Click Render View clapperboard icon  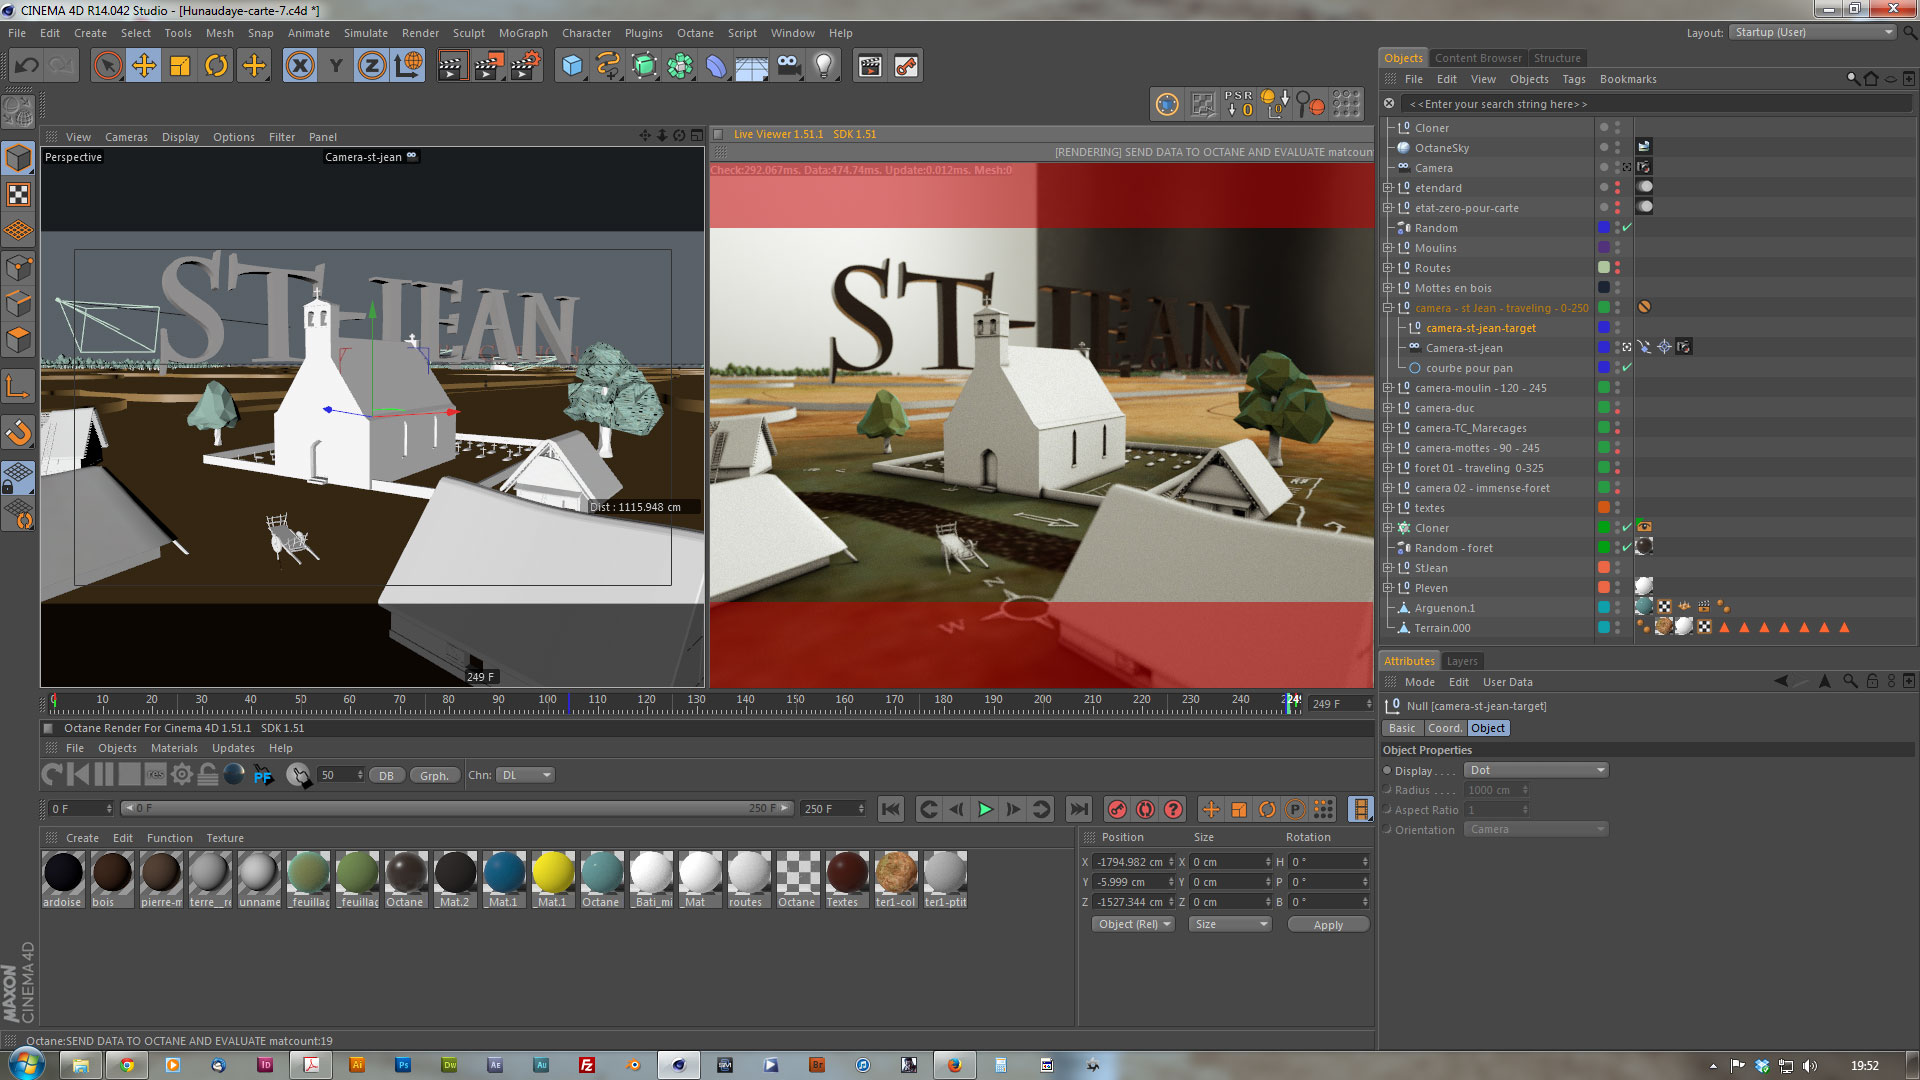coord(452,66)
